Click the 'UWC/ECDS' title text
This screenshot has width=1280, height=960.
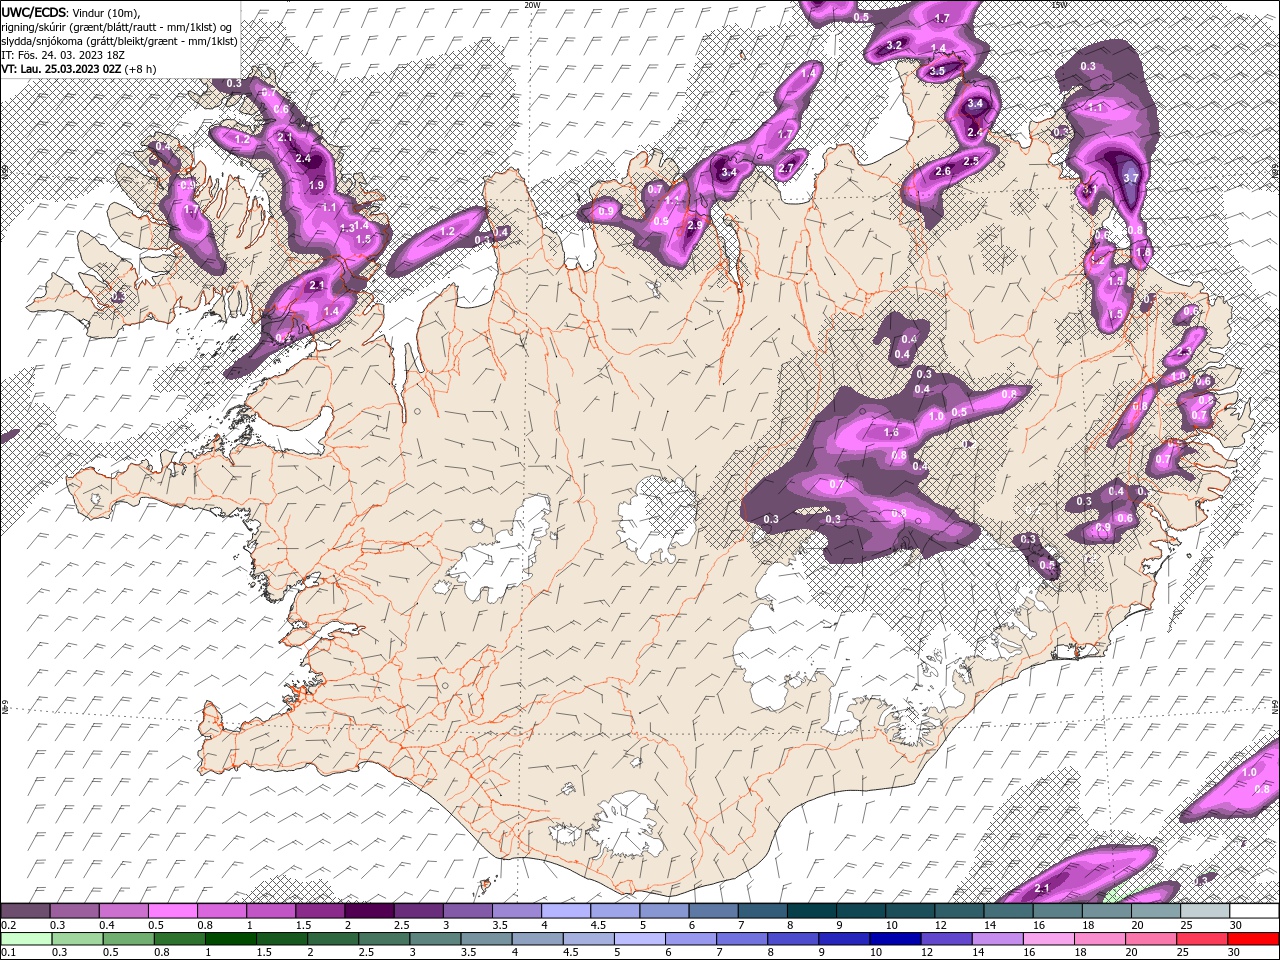(x=34, y=12)
